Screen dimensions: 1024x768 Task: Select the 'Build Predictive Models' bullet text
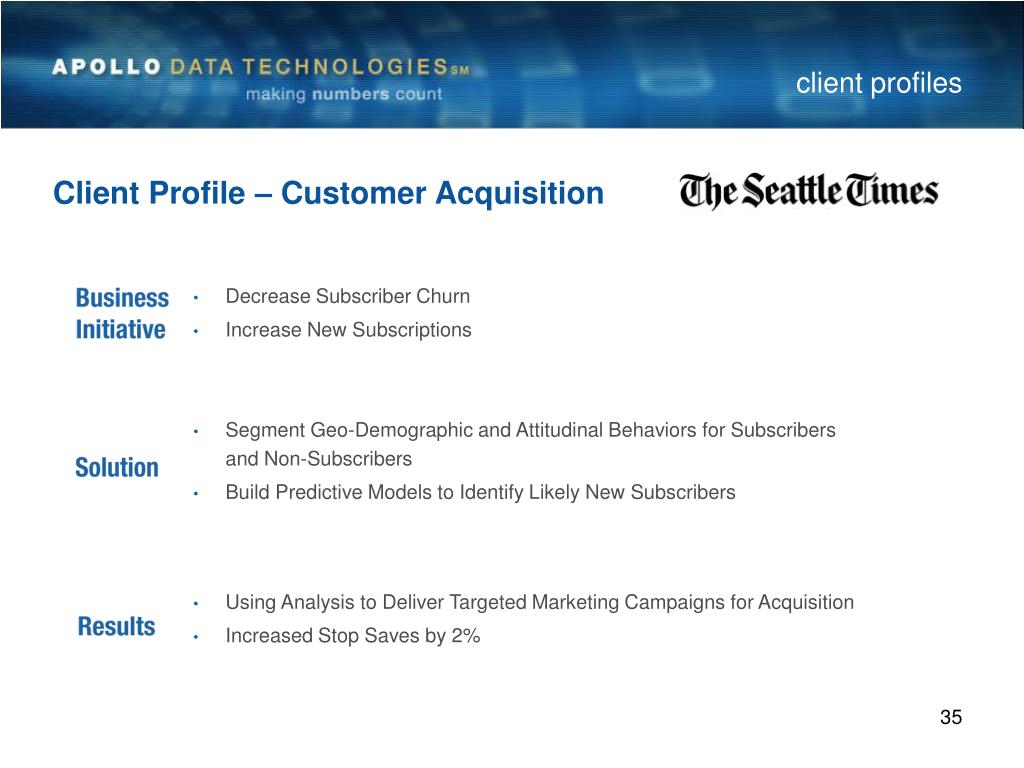tap(480, 492)
